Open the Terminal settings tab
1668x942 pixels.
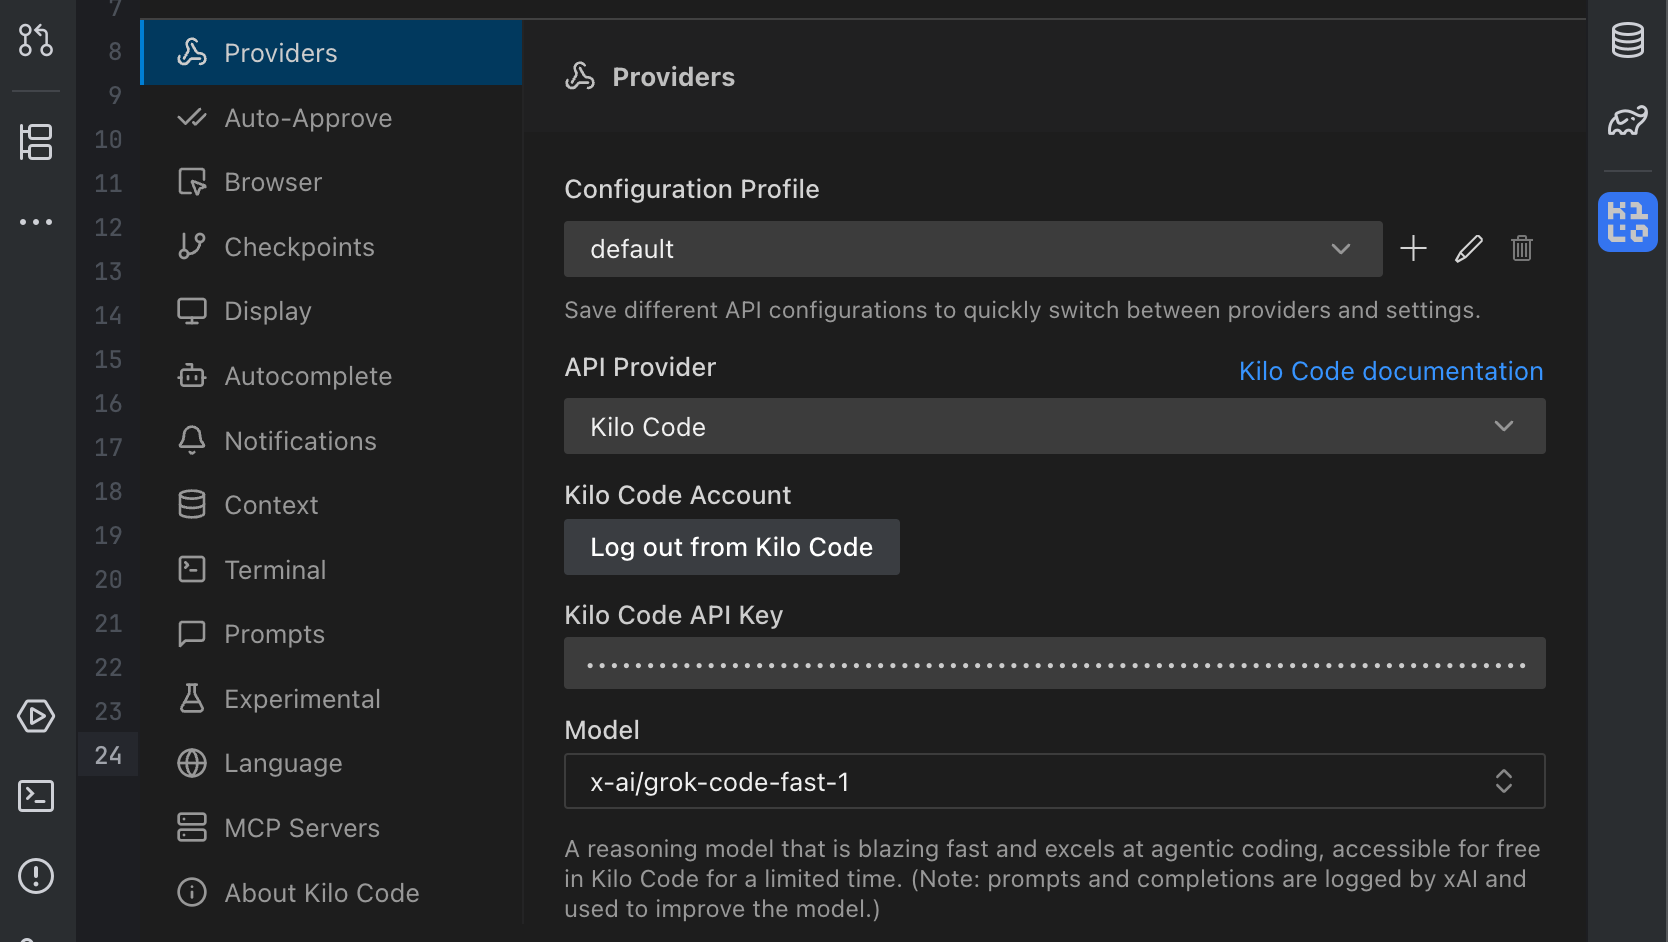pos(332,570)
